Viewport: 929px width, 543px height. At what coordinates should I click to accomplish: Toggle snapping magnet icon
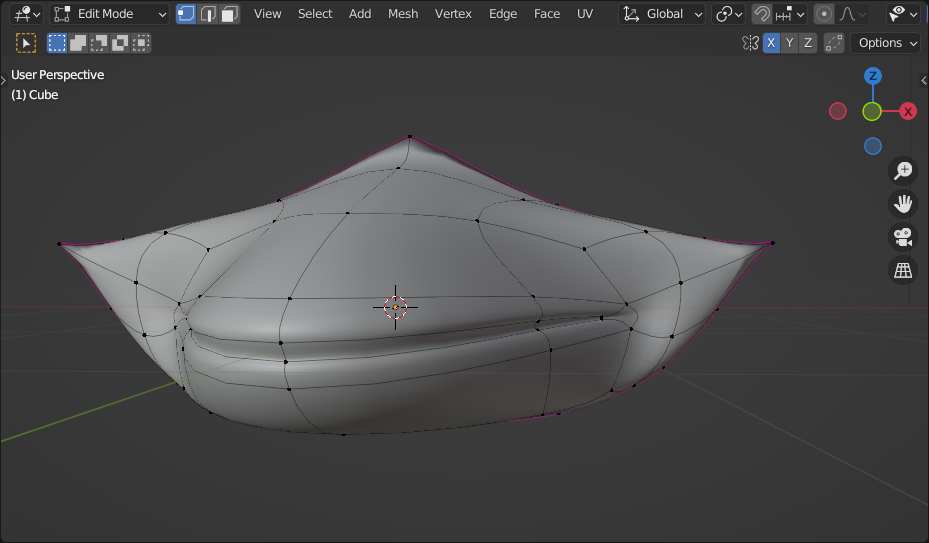(x=761, y=14)
